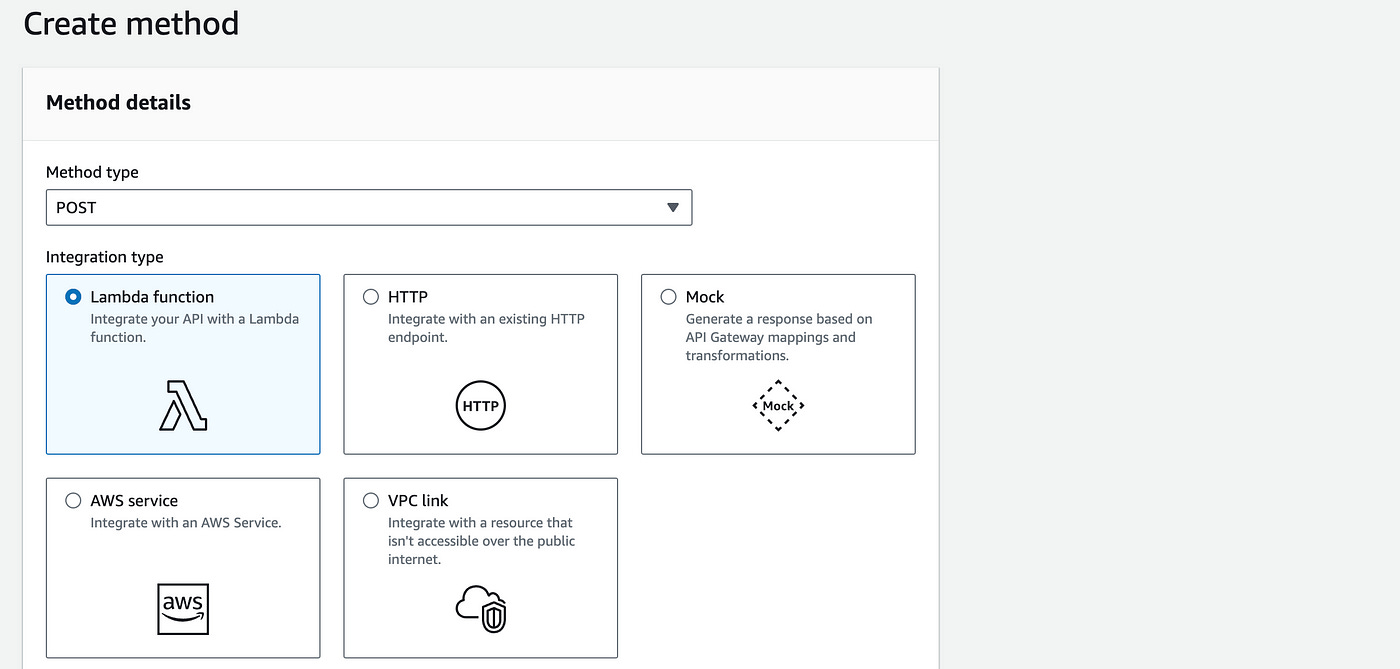Choose the Mock integration card
1400x669 pixels.
pyautogui.click(x=778, y=364)
